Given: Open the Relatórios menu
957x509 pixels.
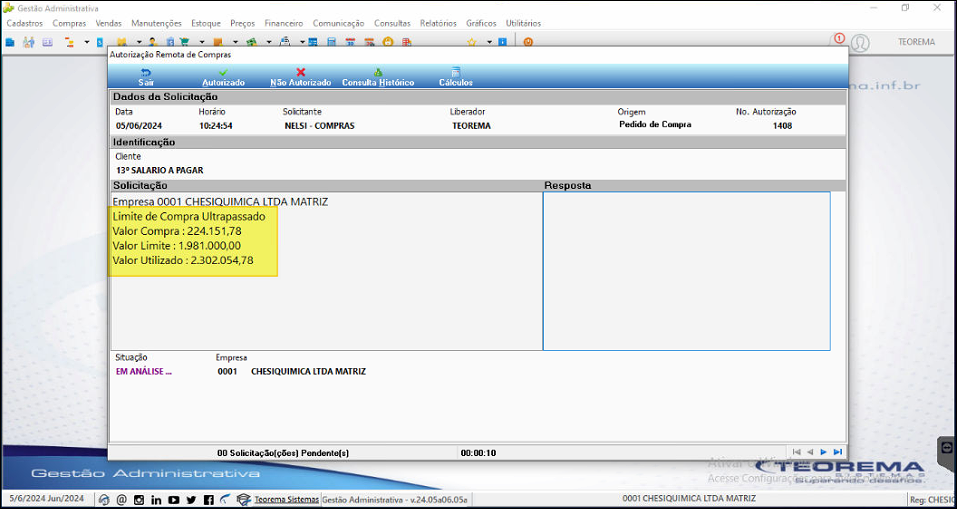Looking at the screenshot, I should pos(438,23).
